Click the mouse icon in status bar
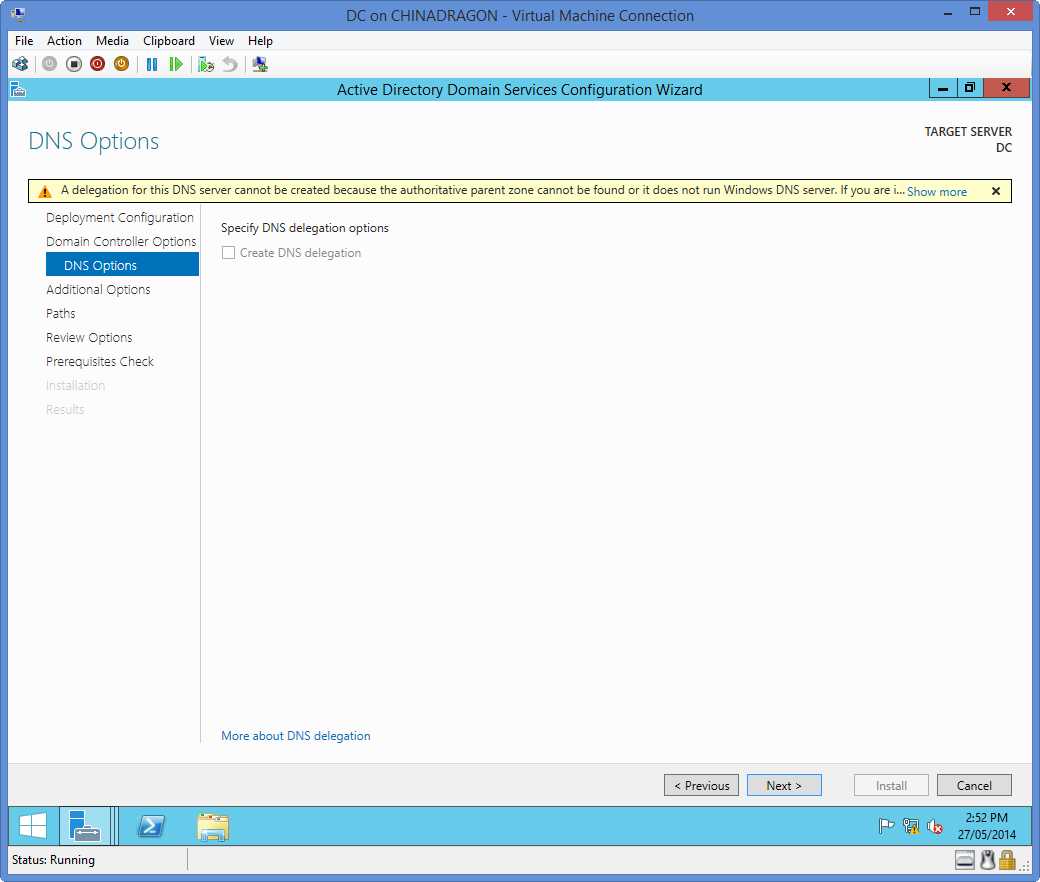Image resolution: width=1040 pixels, height=882 pixels. (x=988, y=860)
